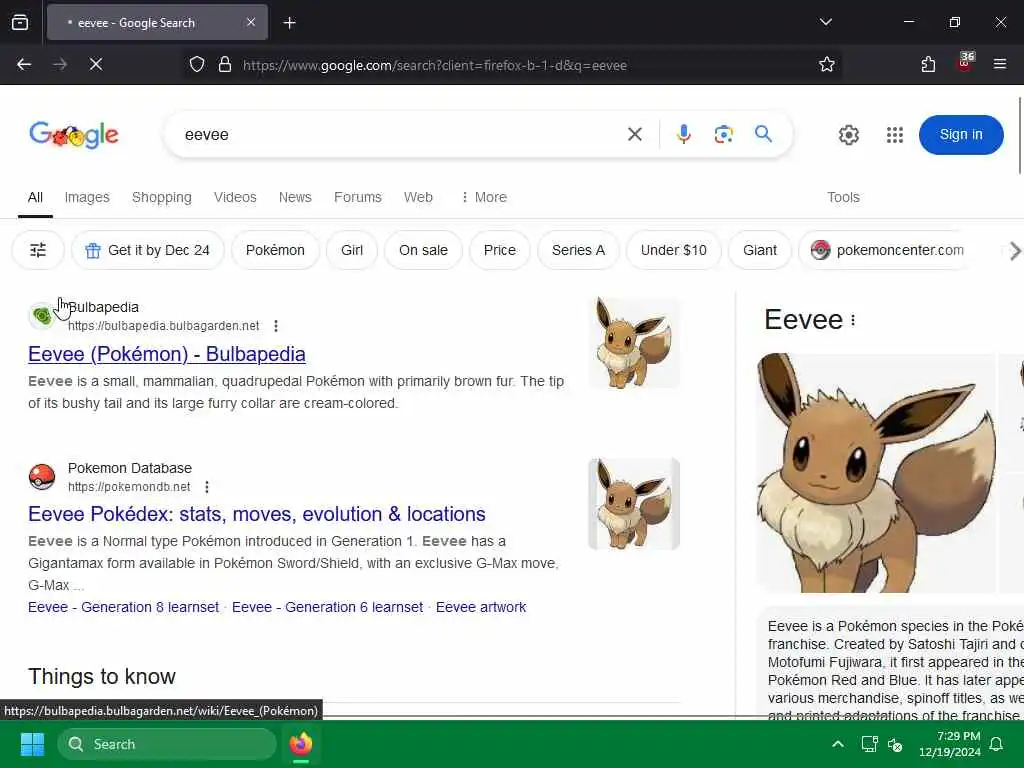Expand the More search categories menu
The height and width of the screenshot is (768, 1024).
[x=484, y=197]
